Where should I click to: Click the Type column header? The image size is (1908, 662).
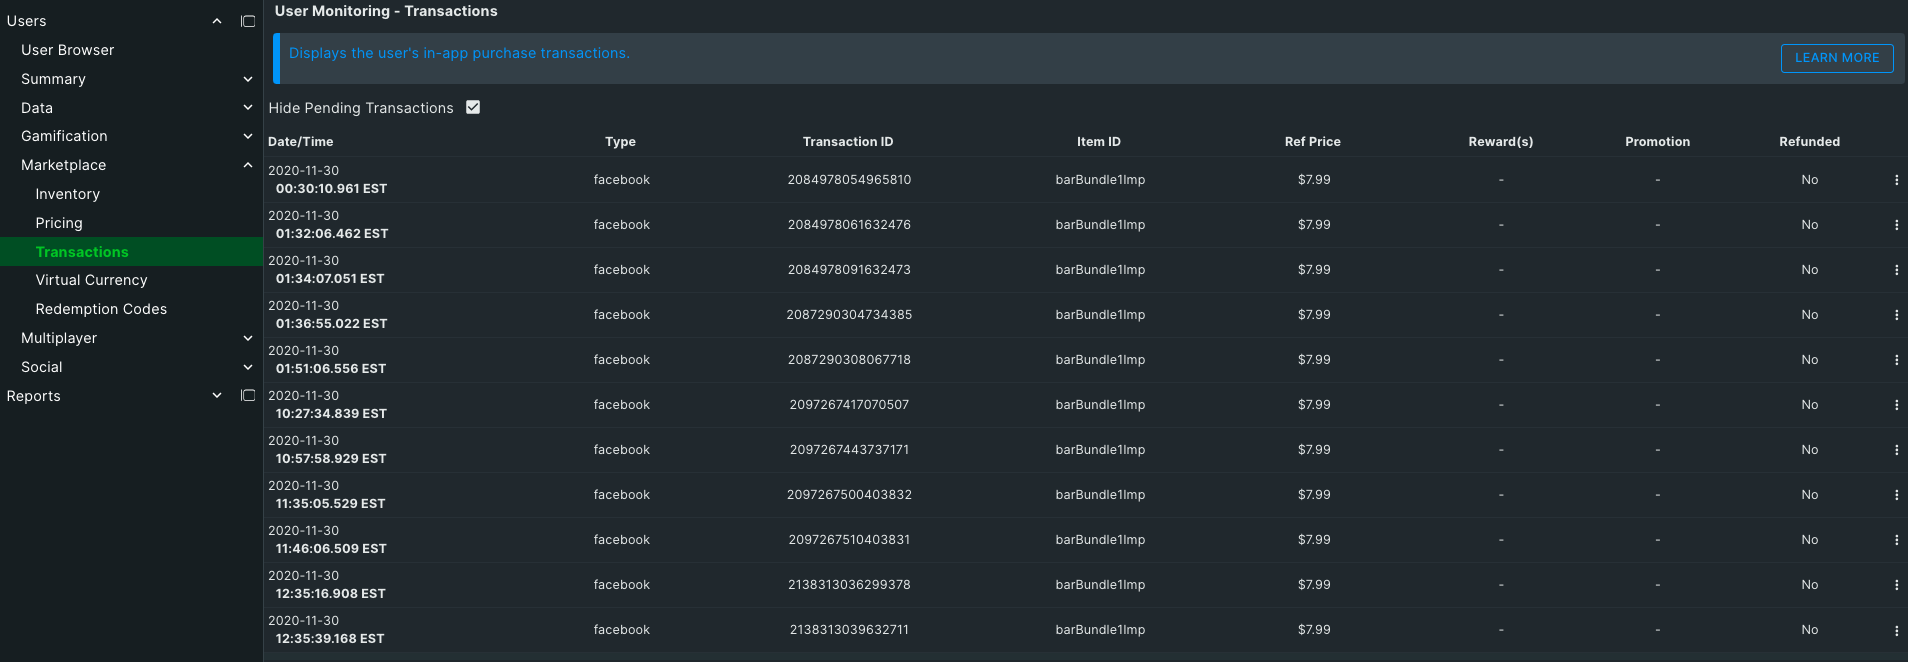tap(620, 142)
